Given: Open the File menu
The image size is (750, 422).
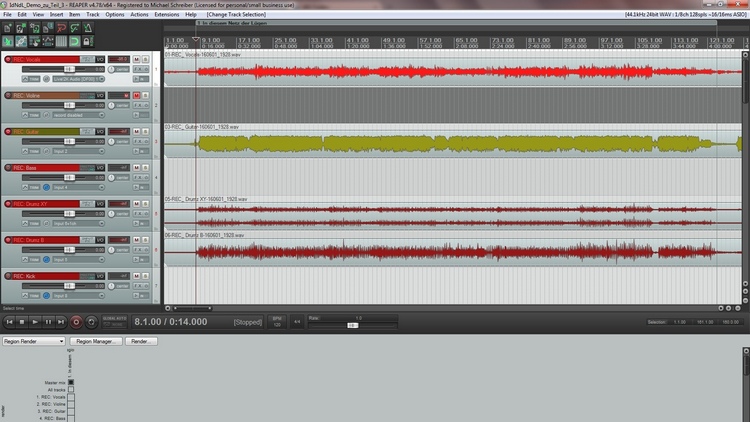Looking at the screenshot, I should click(x=7, y=14).
